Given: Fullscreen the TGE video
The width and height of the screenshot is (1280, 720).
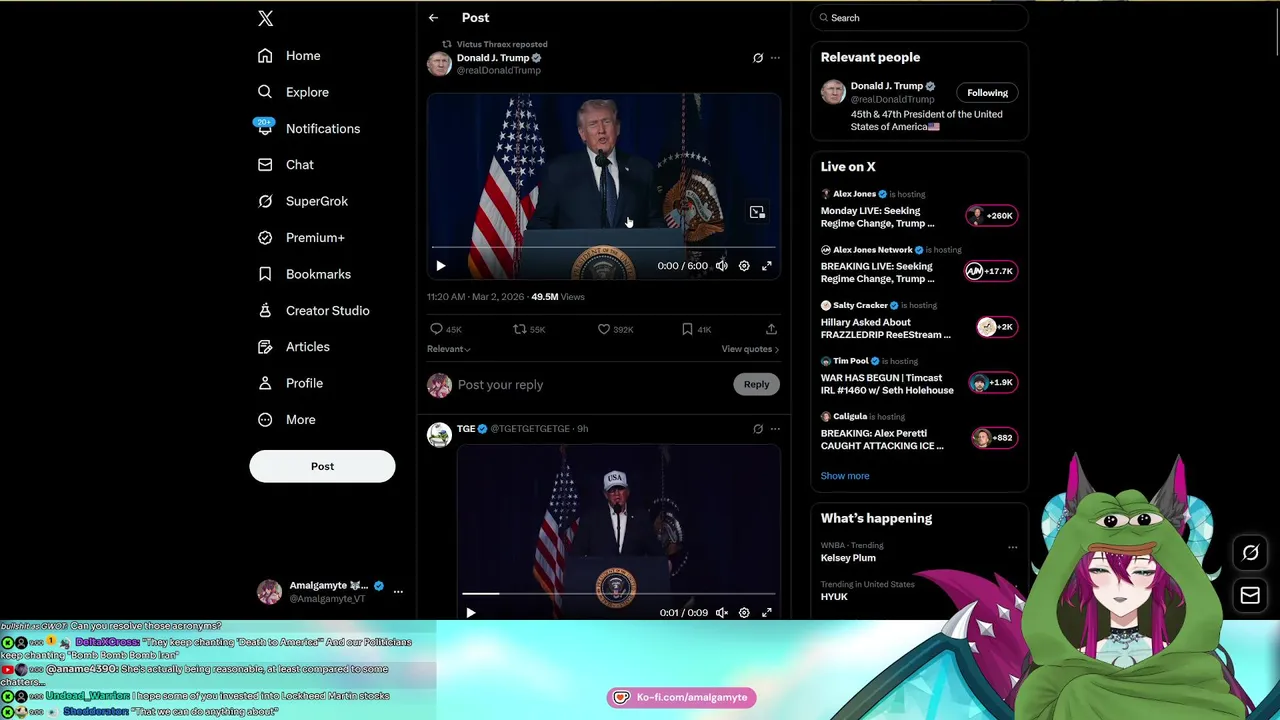Looking at the screenshot, I should (x=767, y=613).
